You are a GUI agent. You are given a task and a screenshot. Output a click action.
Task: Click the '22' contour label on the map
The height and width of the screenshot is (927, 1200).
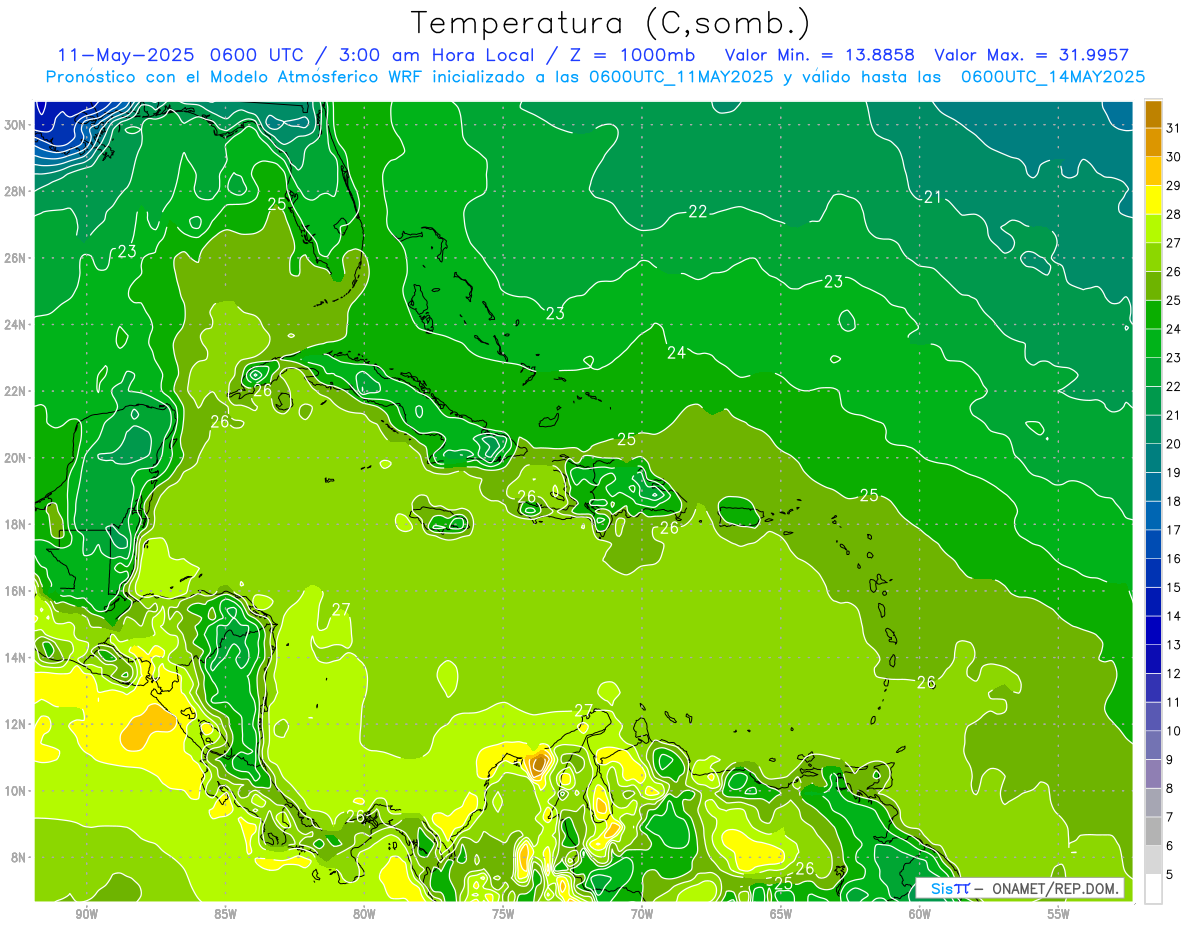[698, 211]
